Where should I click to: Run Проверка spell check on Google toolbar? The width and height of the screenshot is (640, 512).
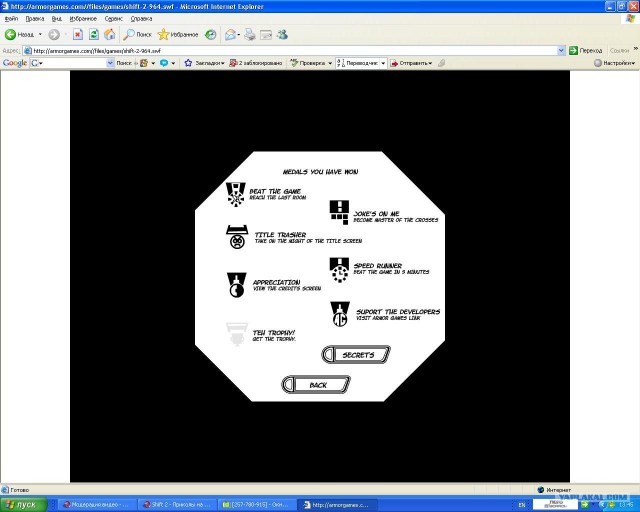(308, 63)
